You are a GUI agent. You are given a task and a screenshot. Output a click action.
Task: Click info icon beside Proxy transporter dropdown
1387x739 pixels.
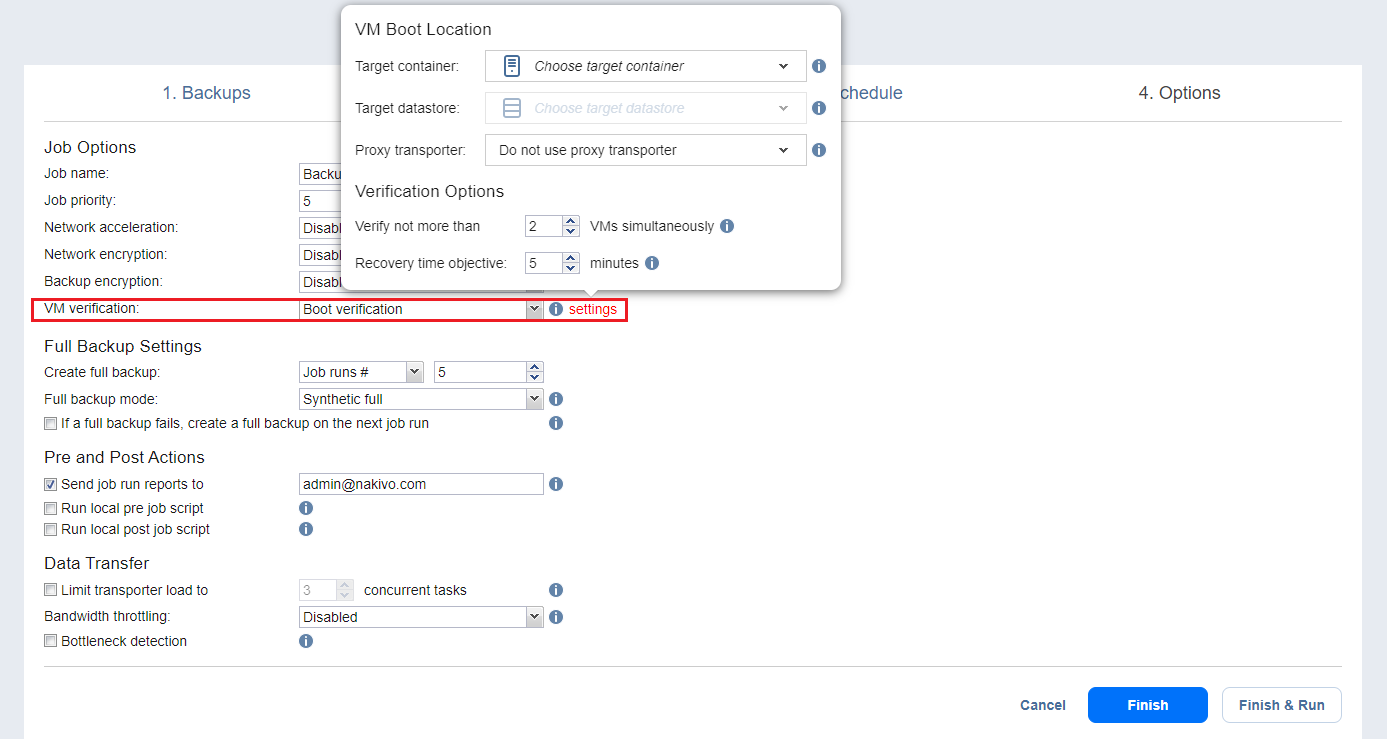click(818, 150)
